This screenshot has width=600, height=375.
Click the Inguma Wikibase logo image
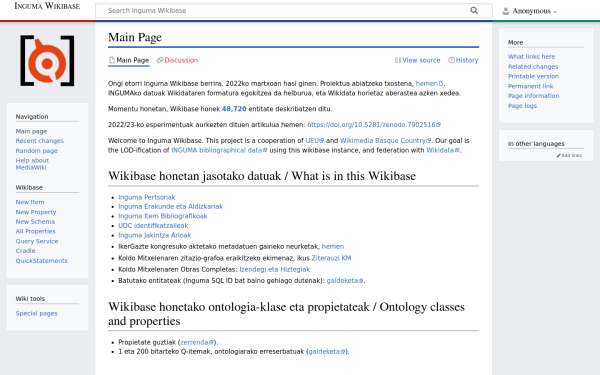pos(47,60)
